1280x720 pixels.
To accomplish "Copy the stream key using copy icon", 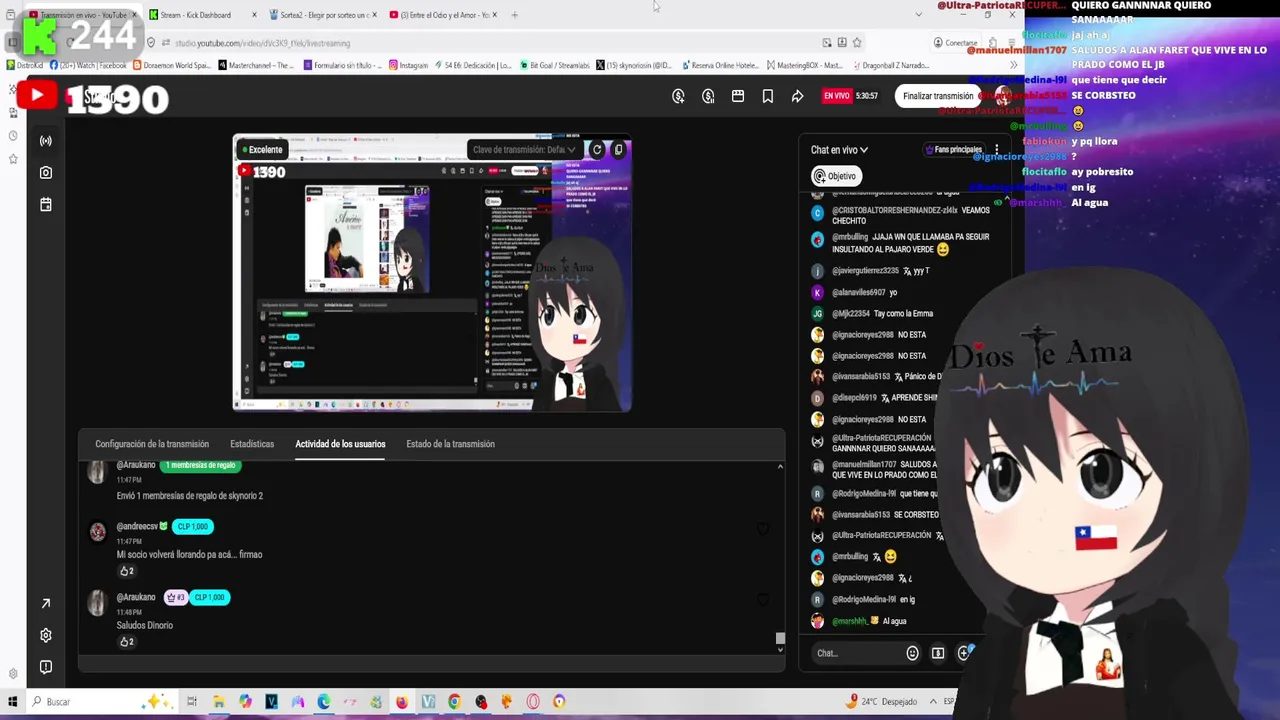I will click(x=618, y=150).
